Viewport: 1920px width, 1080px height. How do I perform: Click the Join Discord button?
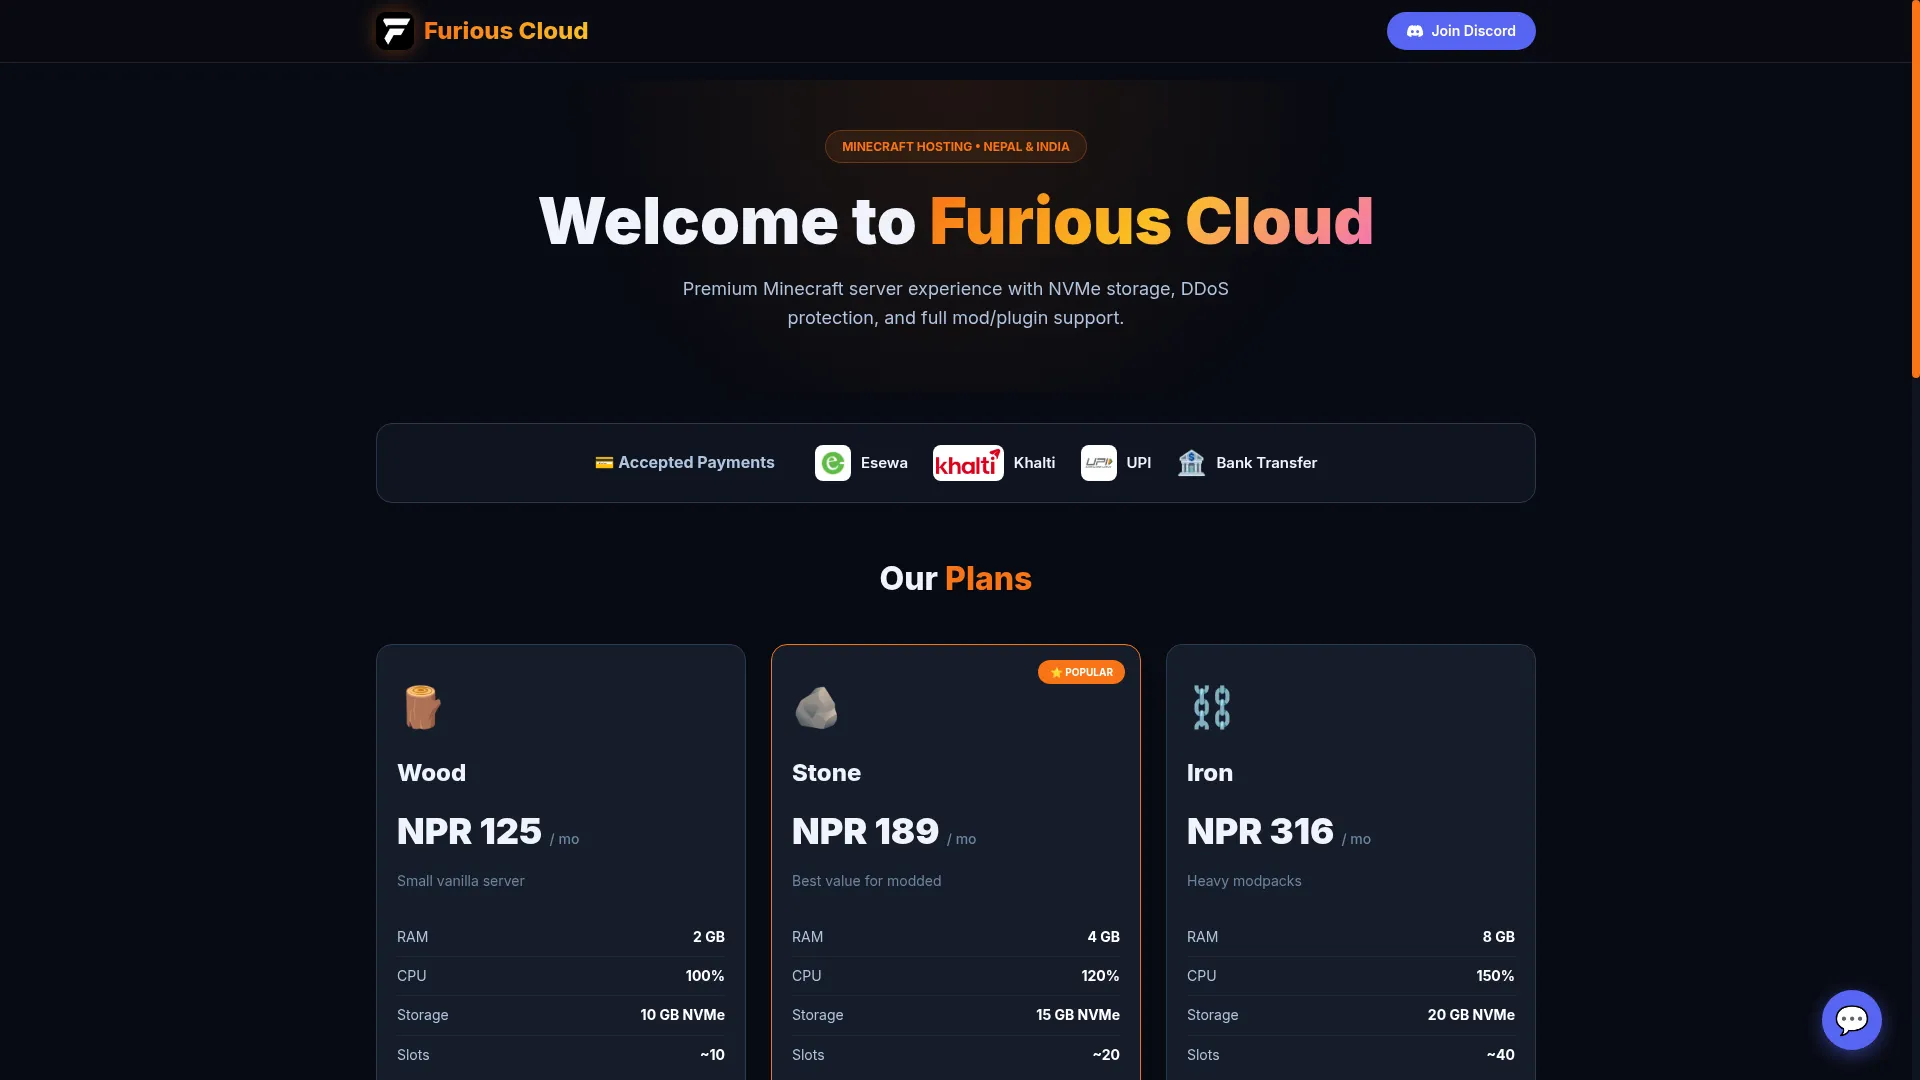(x=1461, y=31)
